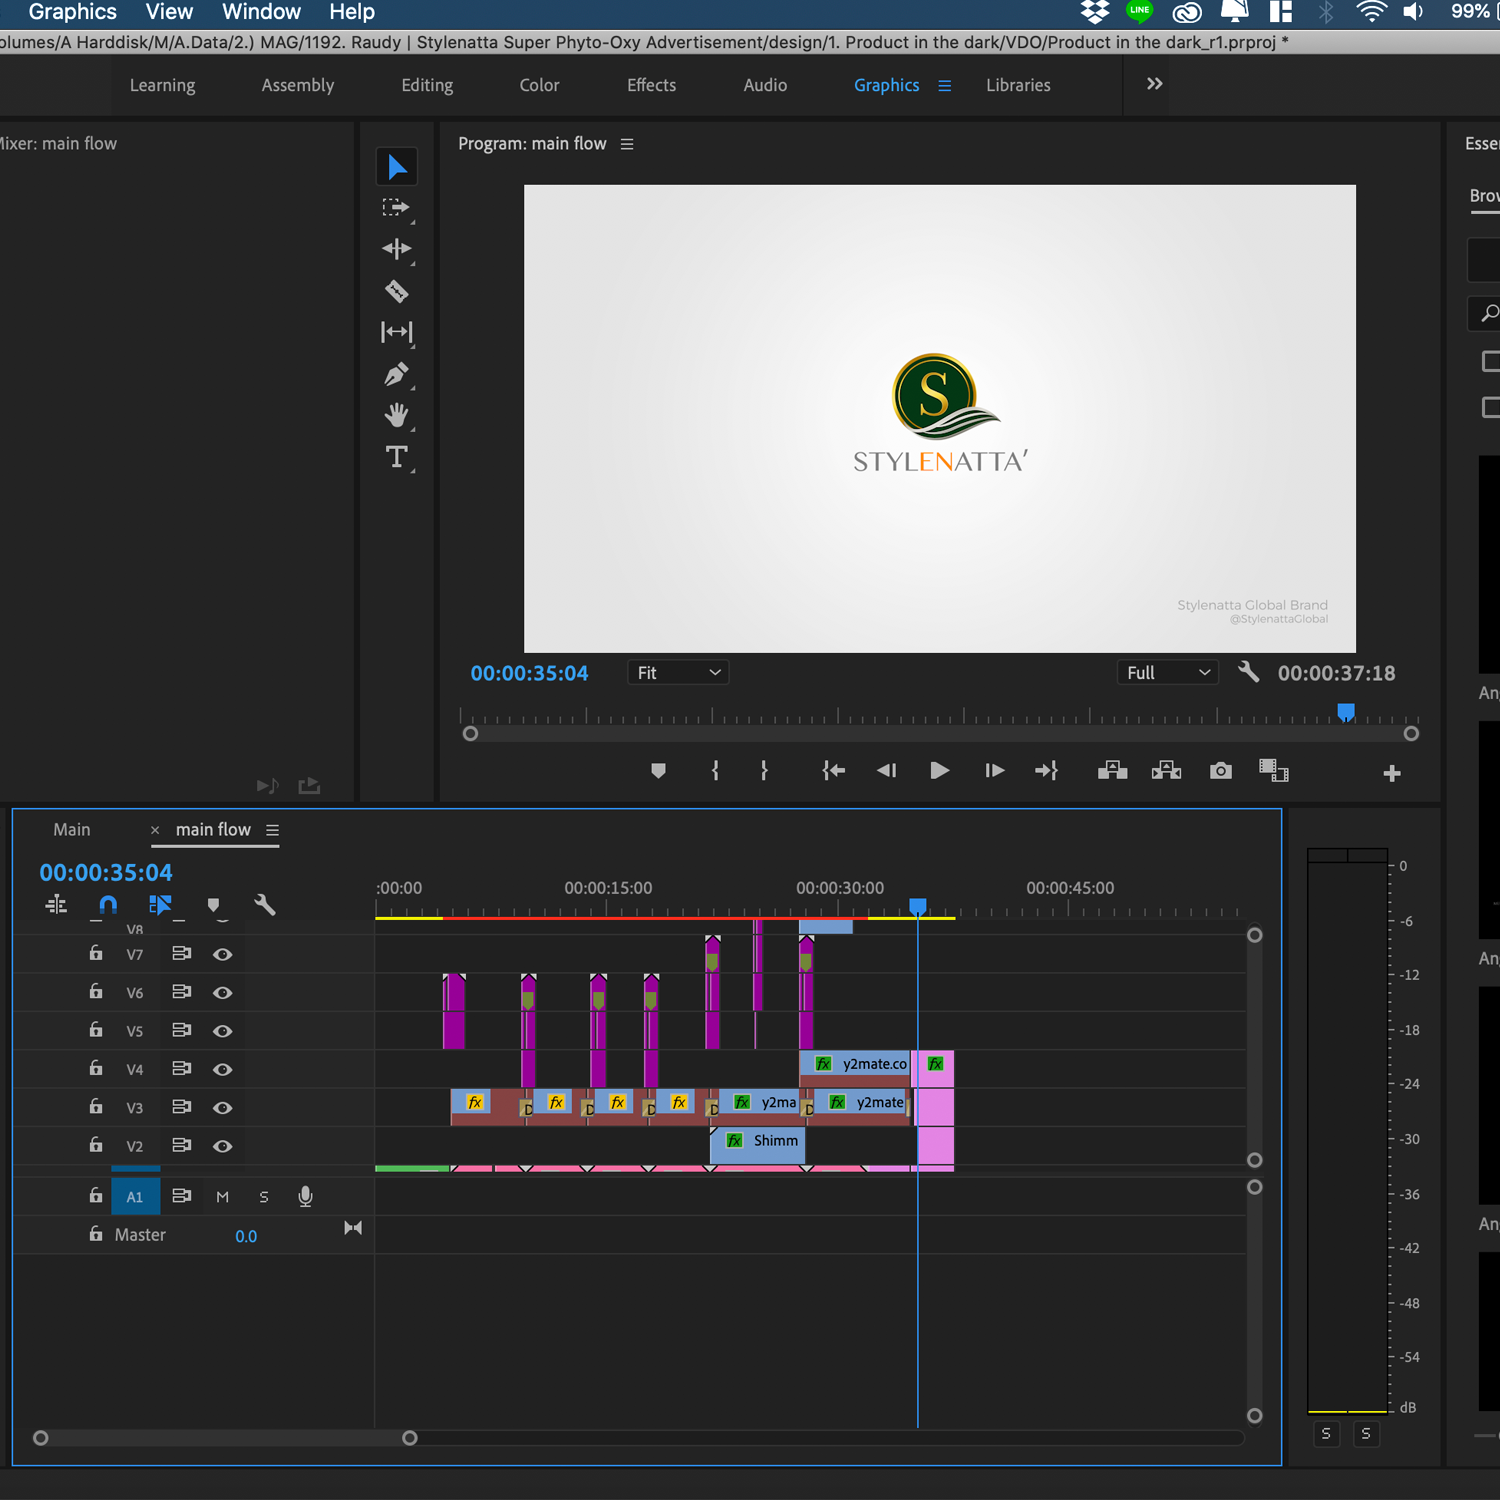Viewport: 1500px width, 1500px height.
Task: Click the Lift button
Action: 1112,771
